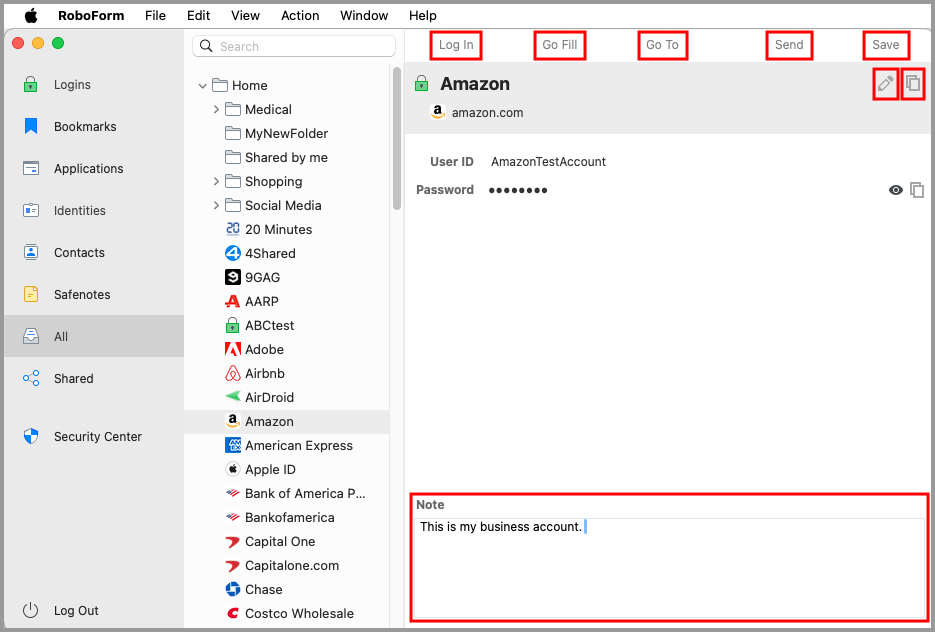
Task: Click the Safenotes note icon
Action: (x=30, y=294)
